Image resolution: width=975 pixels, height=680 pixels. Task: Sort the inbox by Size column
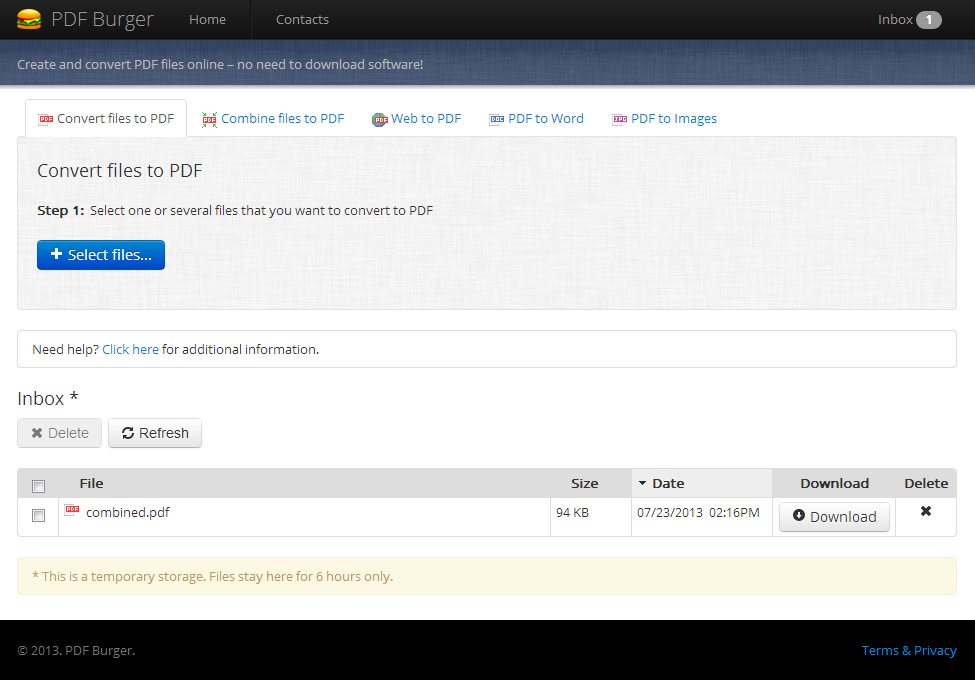(584, 483)
